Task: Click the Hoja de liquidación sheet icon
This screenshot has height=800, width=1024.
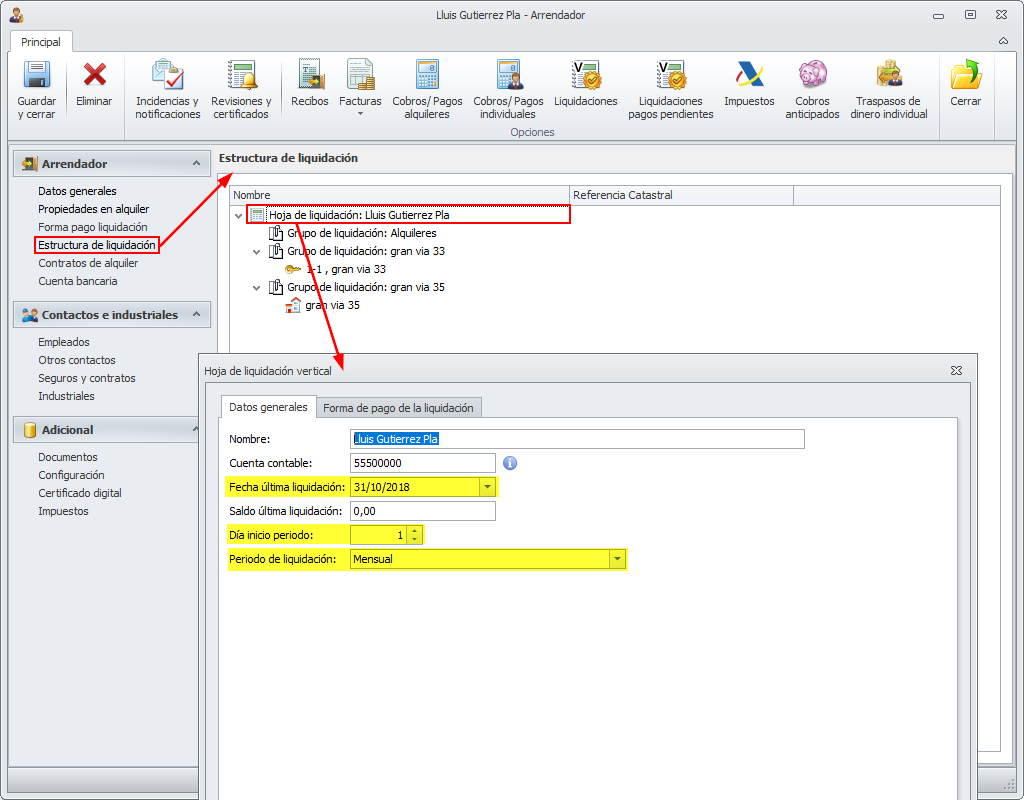Action: [257, 215]
